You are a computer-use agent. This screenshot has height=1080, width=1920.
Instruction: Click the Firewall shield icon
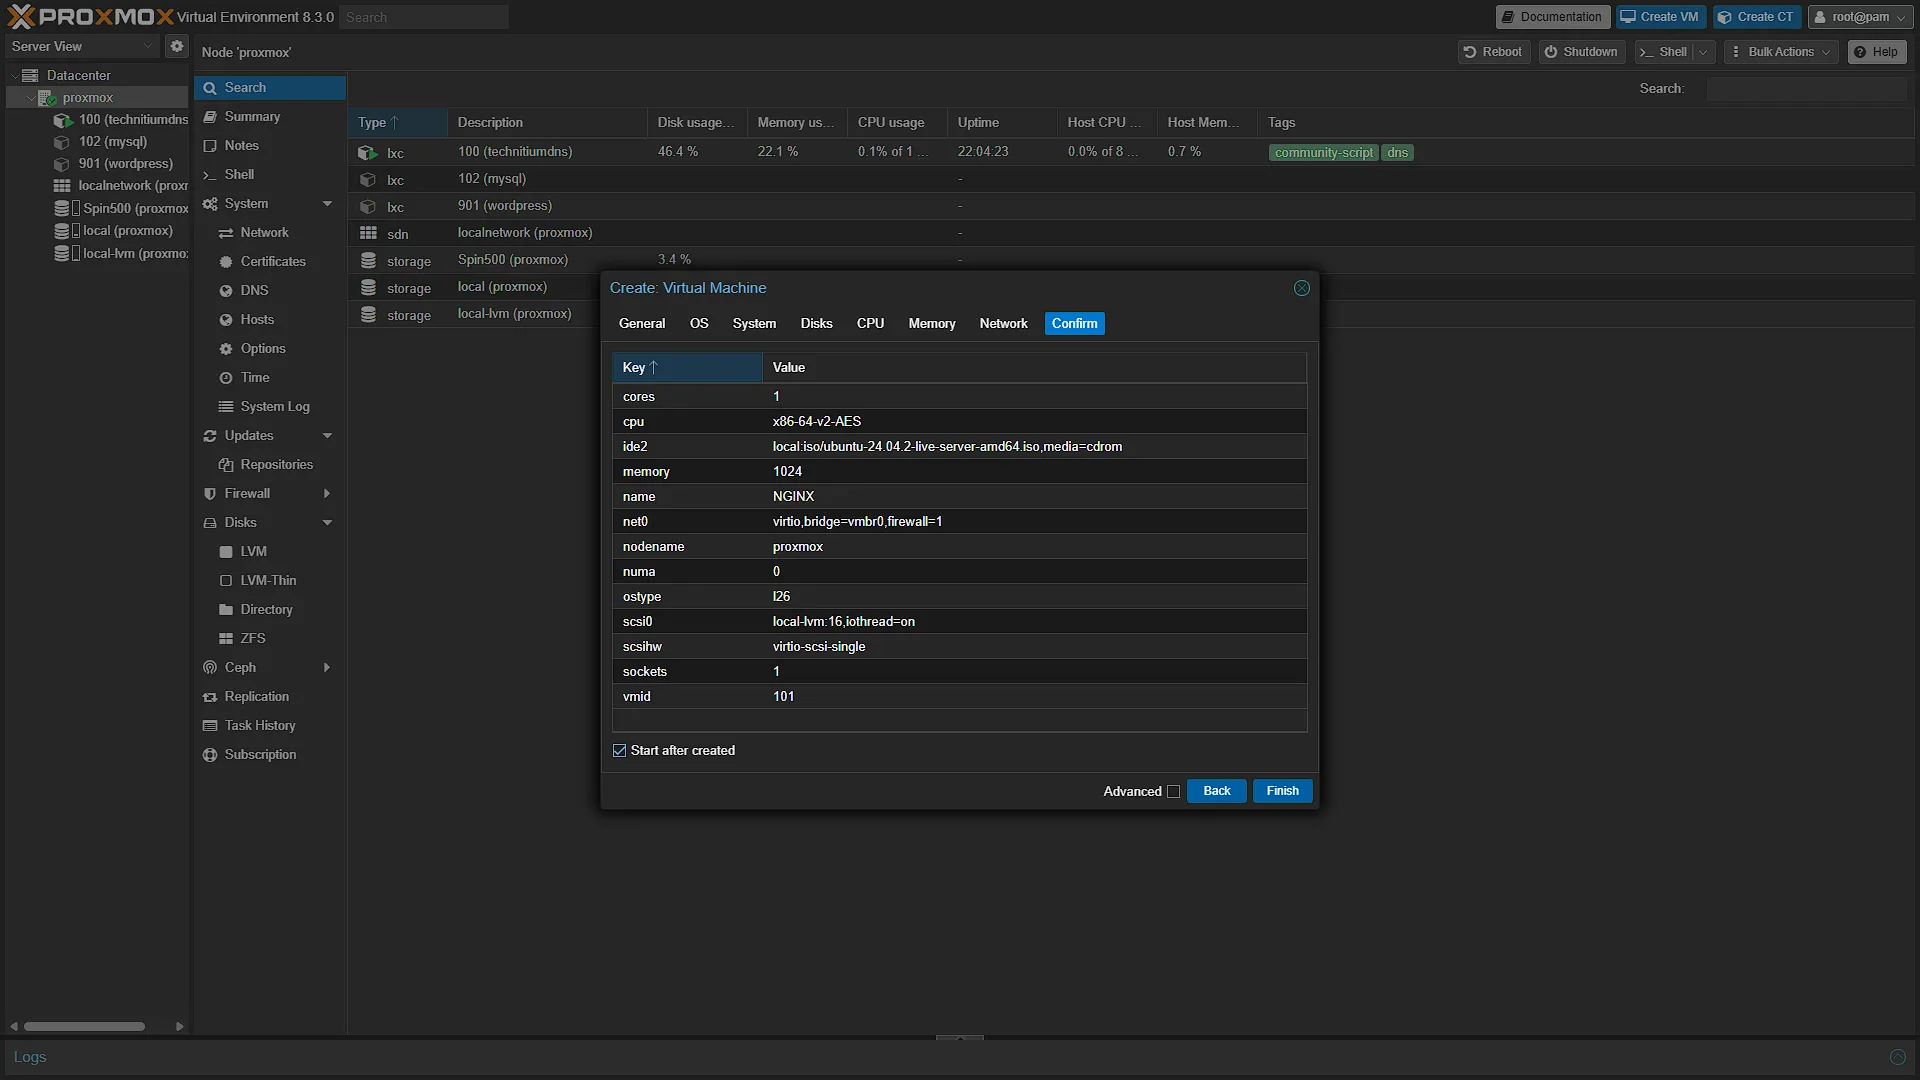coord(210,494)
